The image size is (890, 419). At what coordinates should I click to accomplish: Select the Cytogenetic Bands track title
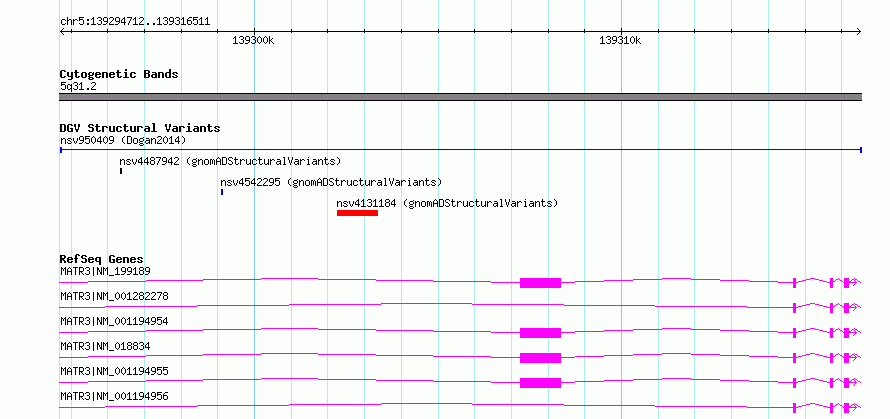pyautogui.click(x=119, y=74)
